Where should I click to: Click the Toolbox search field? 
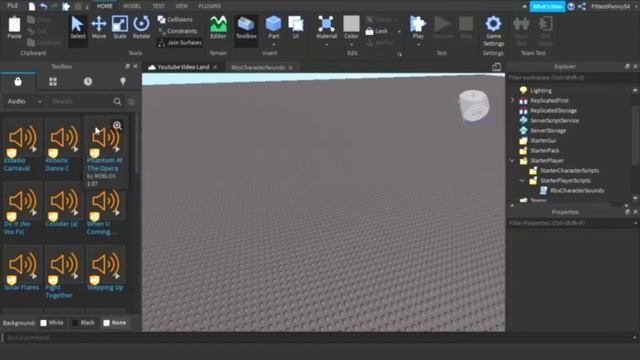pyautogui.click(x=80, y=101)
